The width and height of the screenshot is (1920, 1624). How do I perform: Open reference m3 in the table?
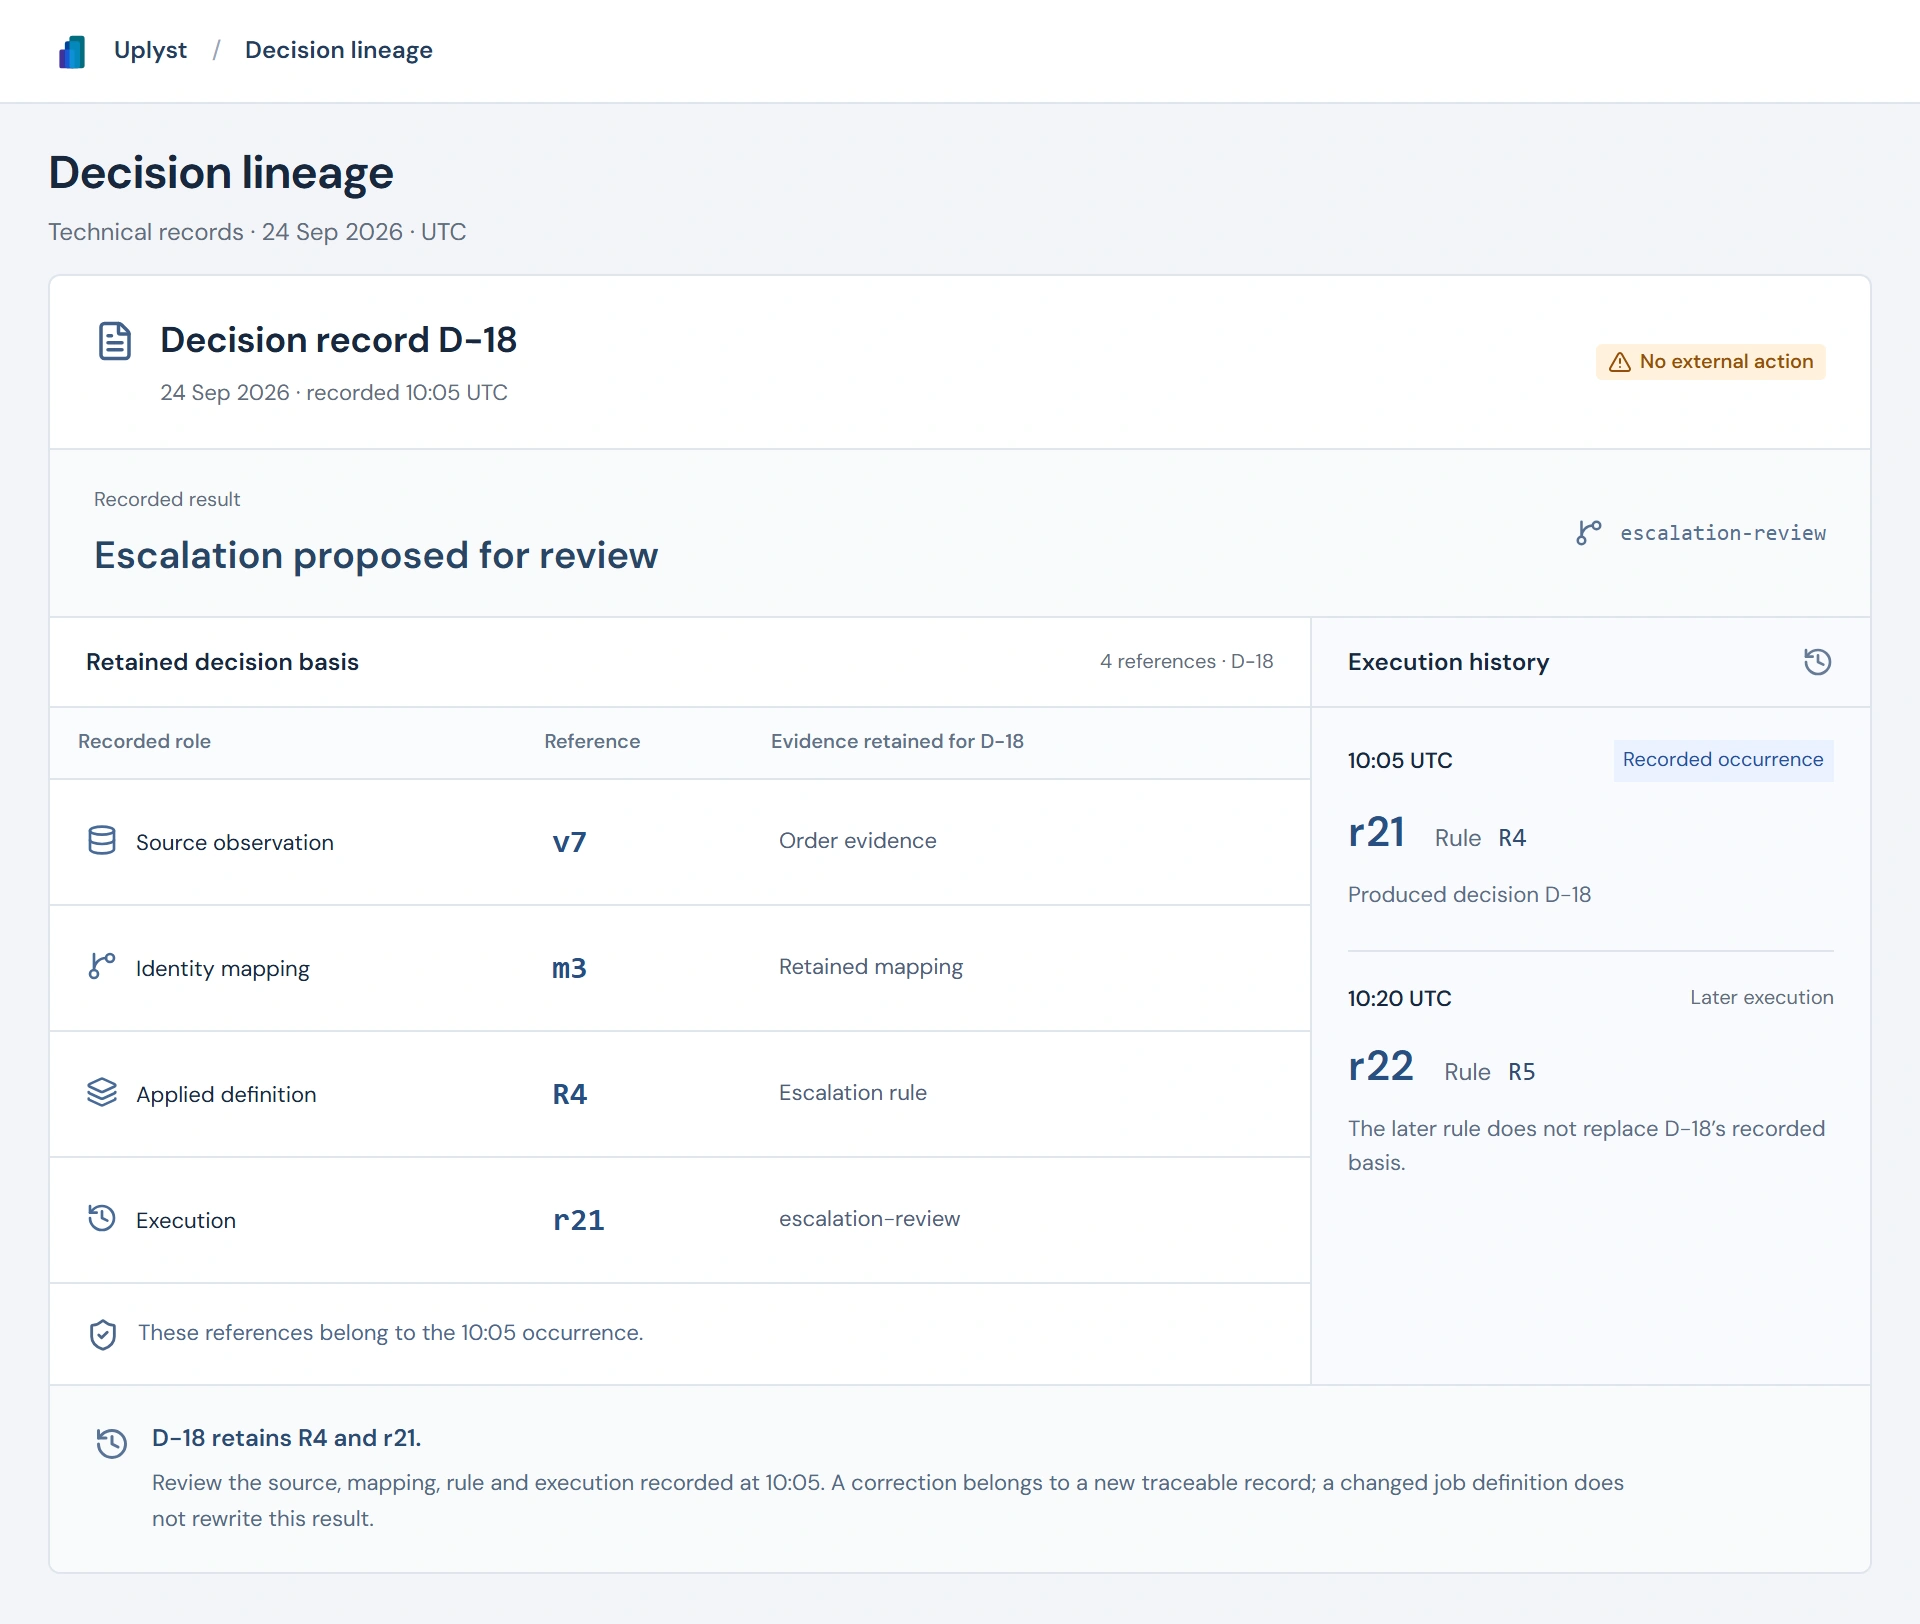[x=569, y=968]
